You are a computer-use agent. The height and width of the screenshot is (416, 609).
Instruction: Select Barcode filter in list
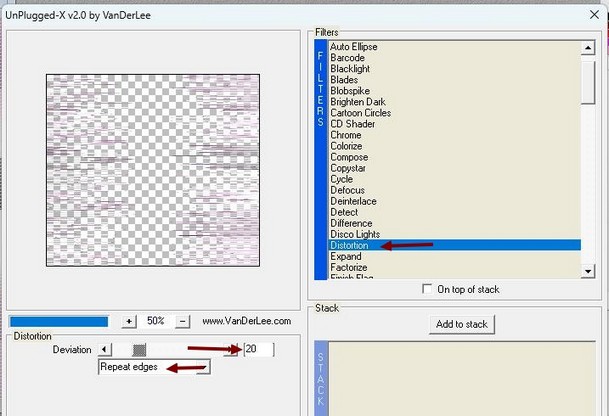coord(347,57)
